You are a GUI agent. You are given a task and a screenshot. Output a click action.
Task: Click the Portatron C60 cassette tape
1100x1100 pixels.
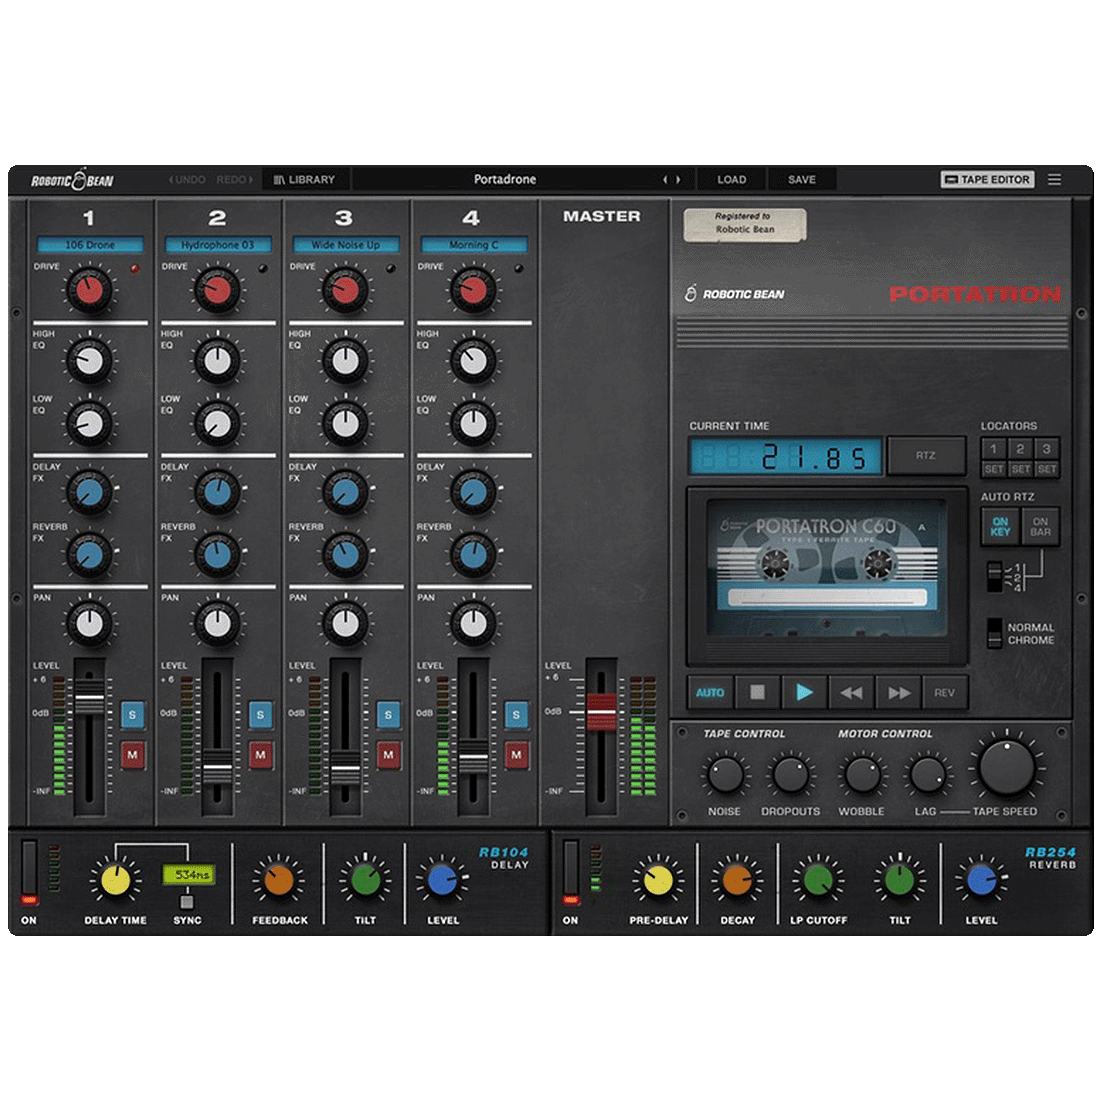(x=827, y=567)
